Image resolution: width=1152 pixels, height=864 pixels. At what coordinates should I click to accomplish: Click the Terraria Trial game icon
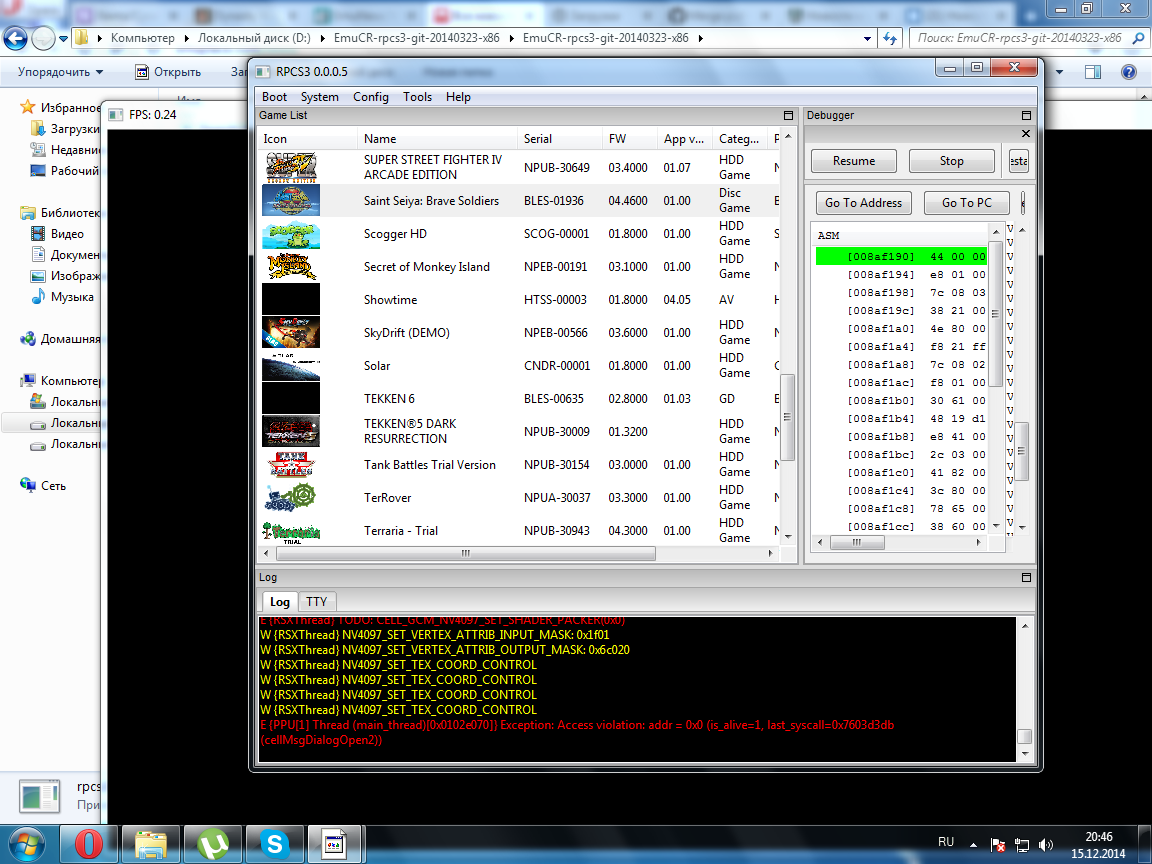[291, 531]
